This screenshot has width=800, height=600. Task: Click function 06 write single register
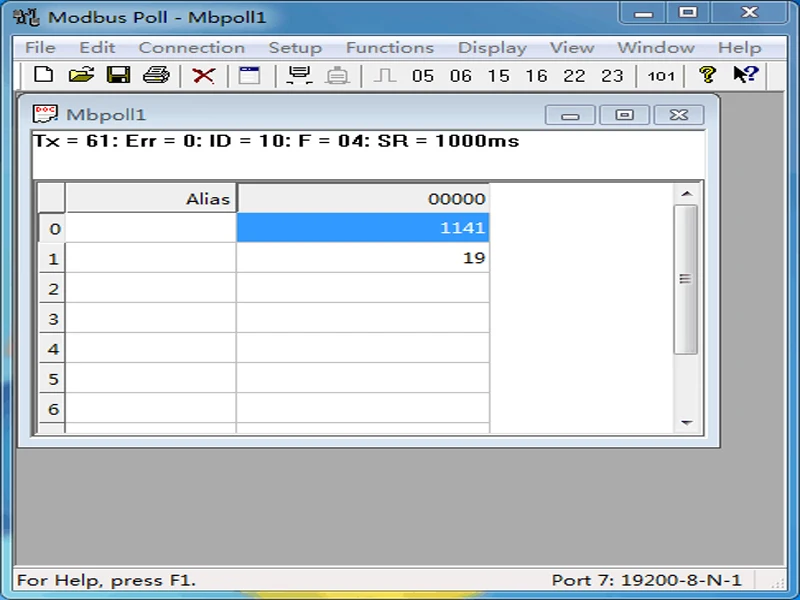[x=461, y=76]
